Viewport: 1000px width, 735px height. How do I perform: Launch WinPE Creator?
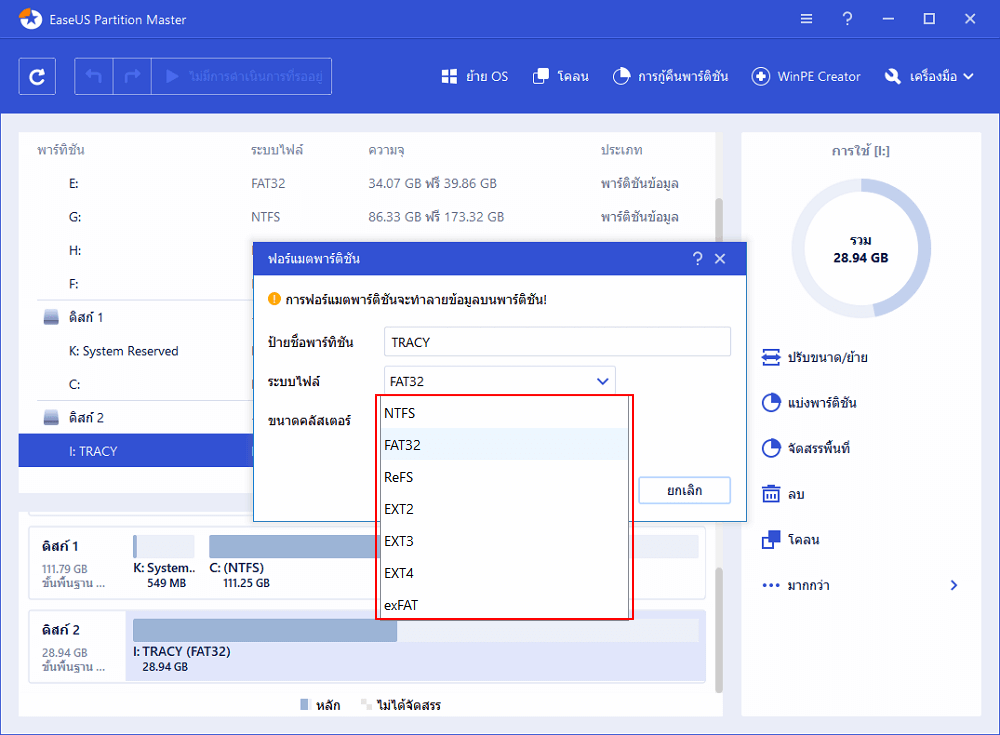tap(806, 77)
